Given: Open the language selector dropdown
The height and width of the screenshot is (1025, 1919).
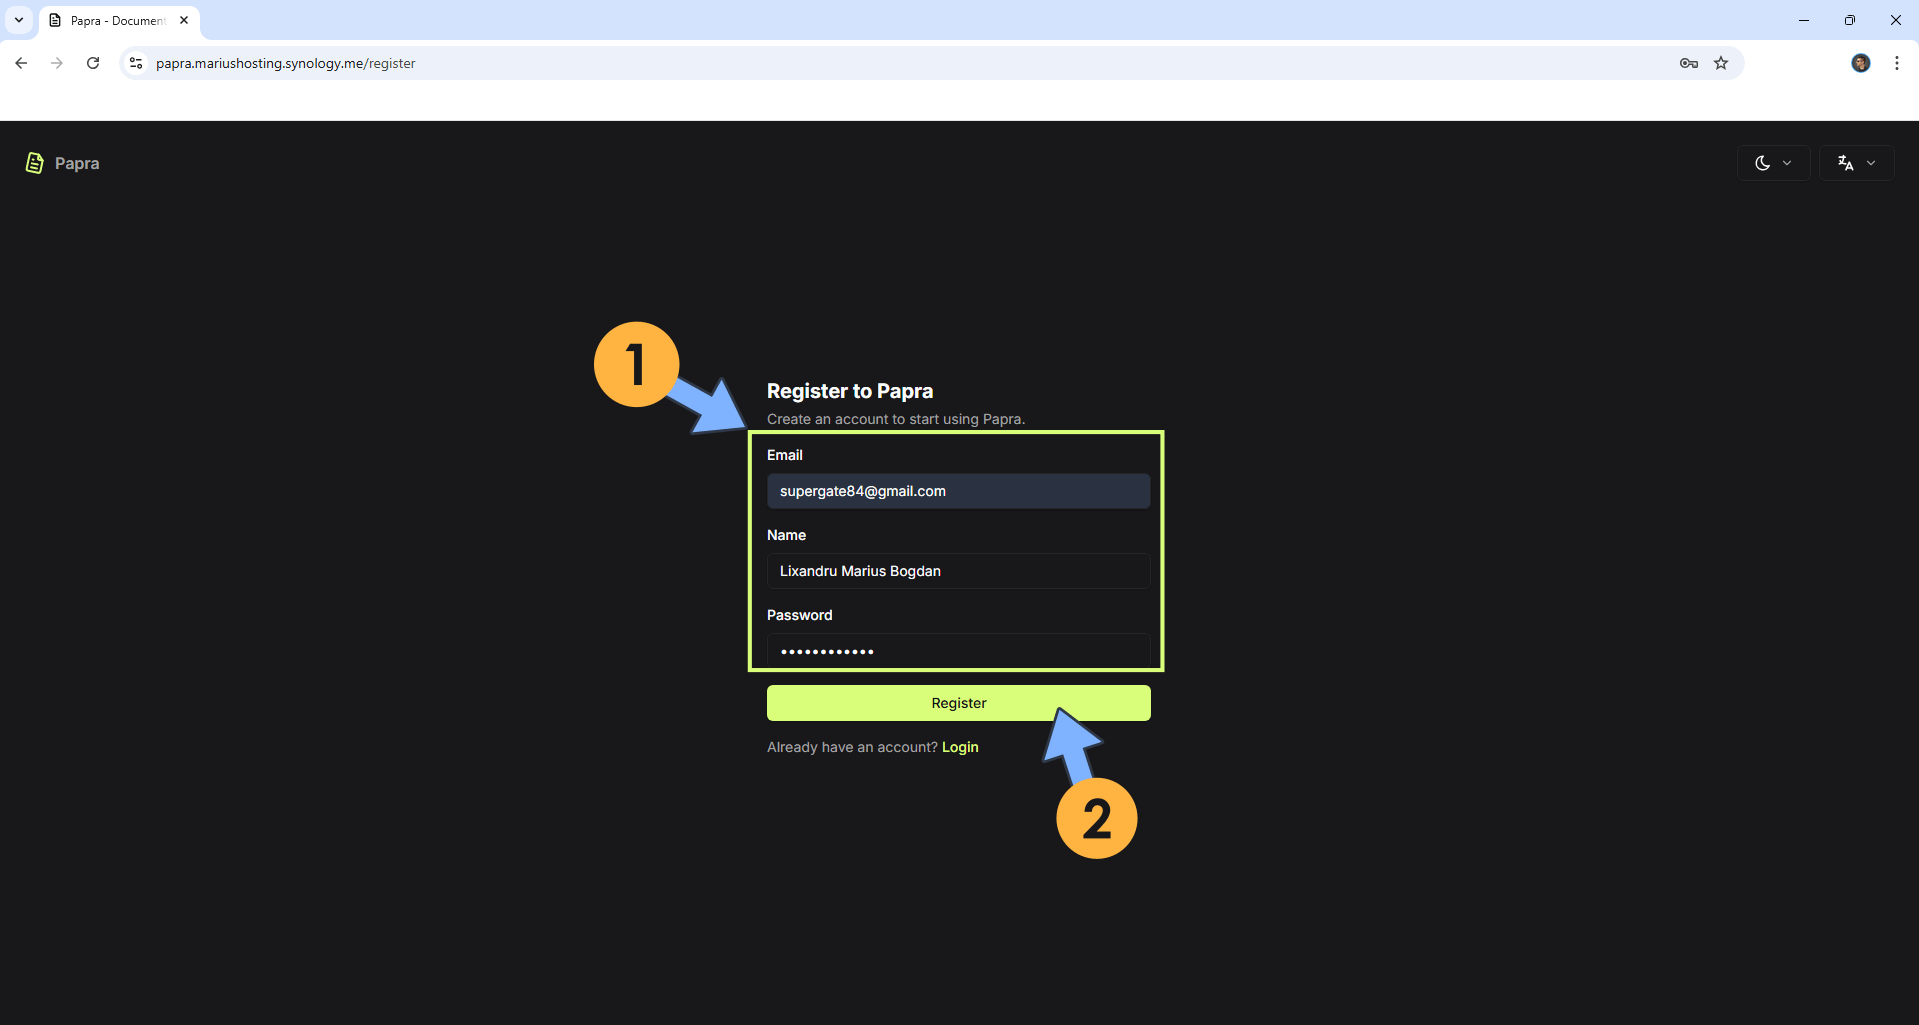Looking at the screenshot, I should (1855, 163).
